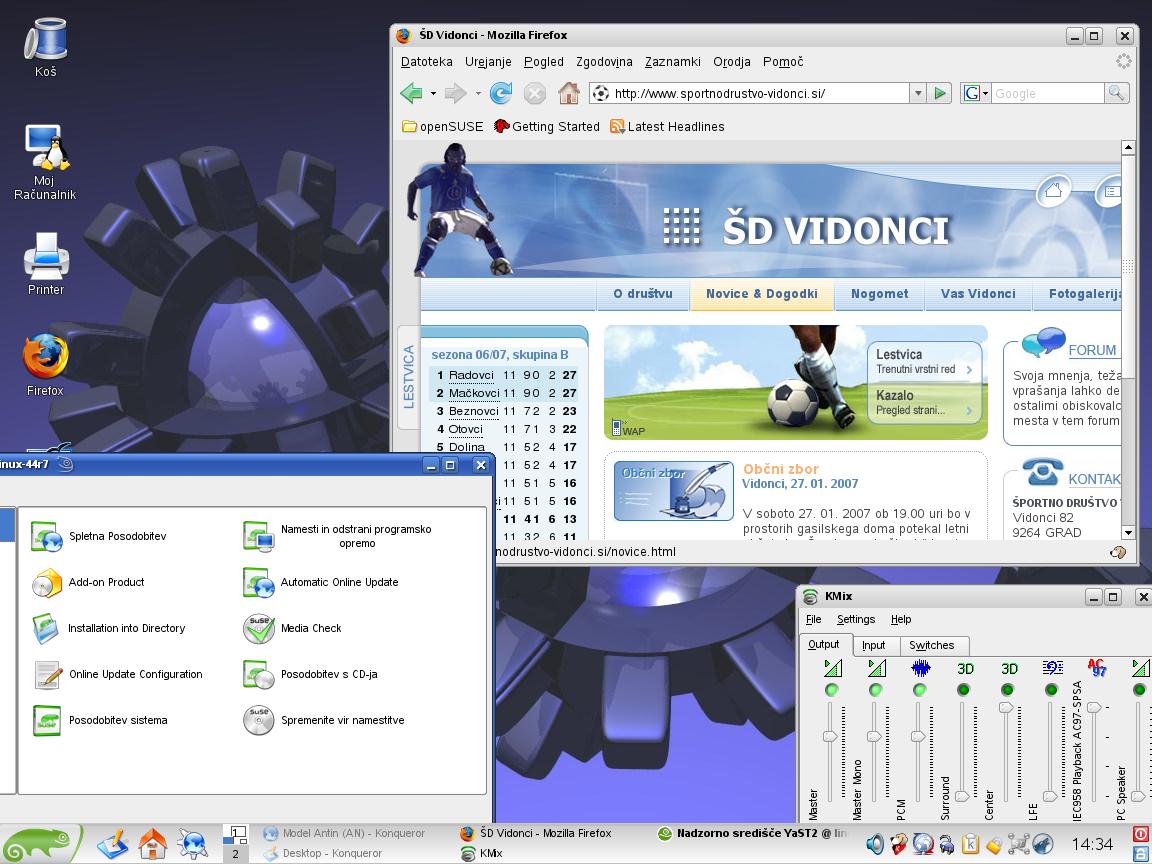This screenshot has height=864, width=1152.
Task: Open Posodobitev s CD-ja in YaST
Action: (x=310, y=674)
